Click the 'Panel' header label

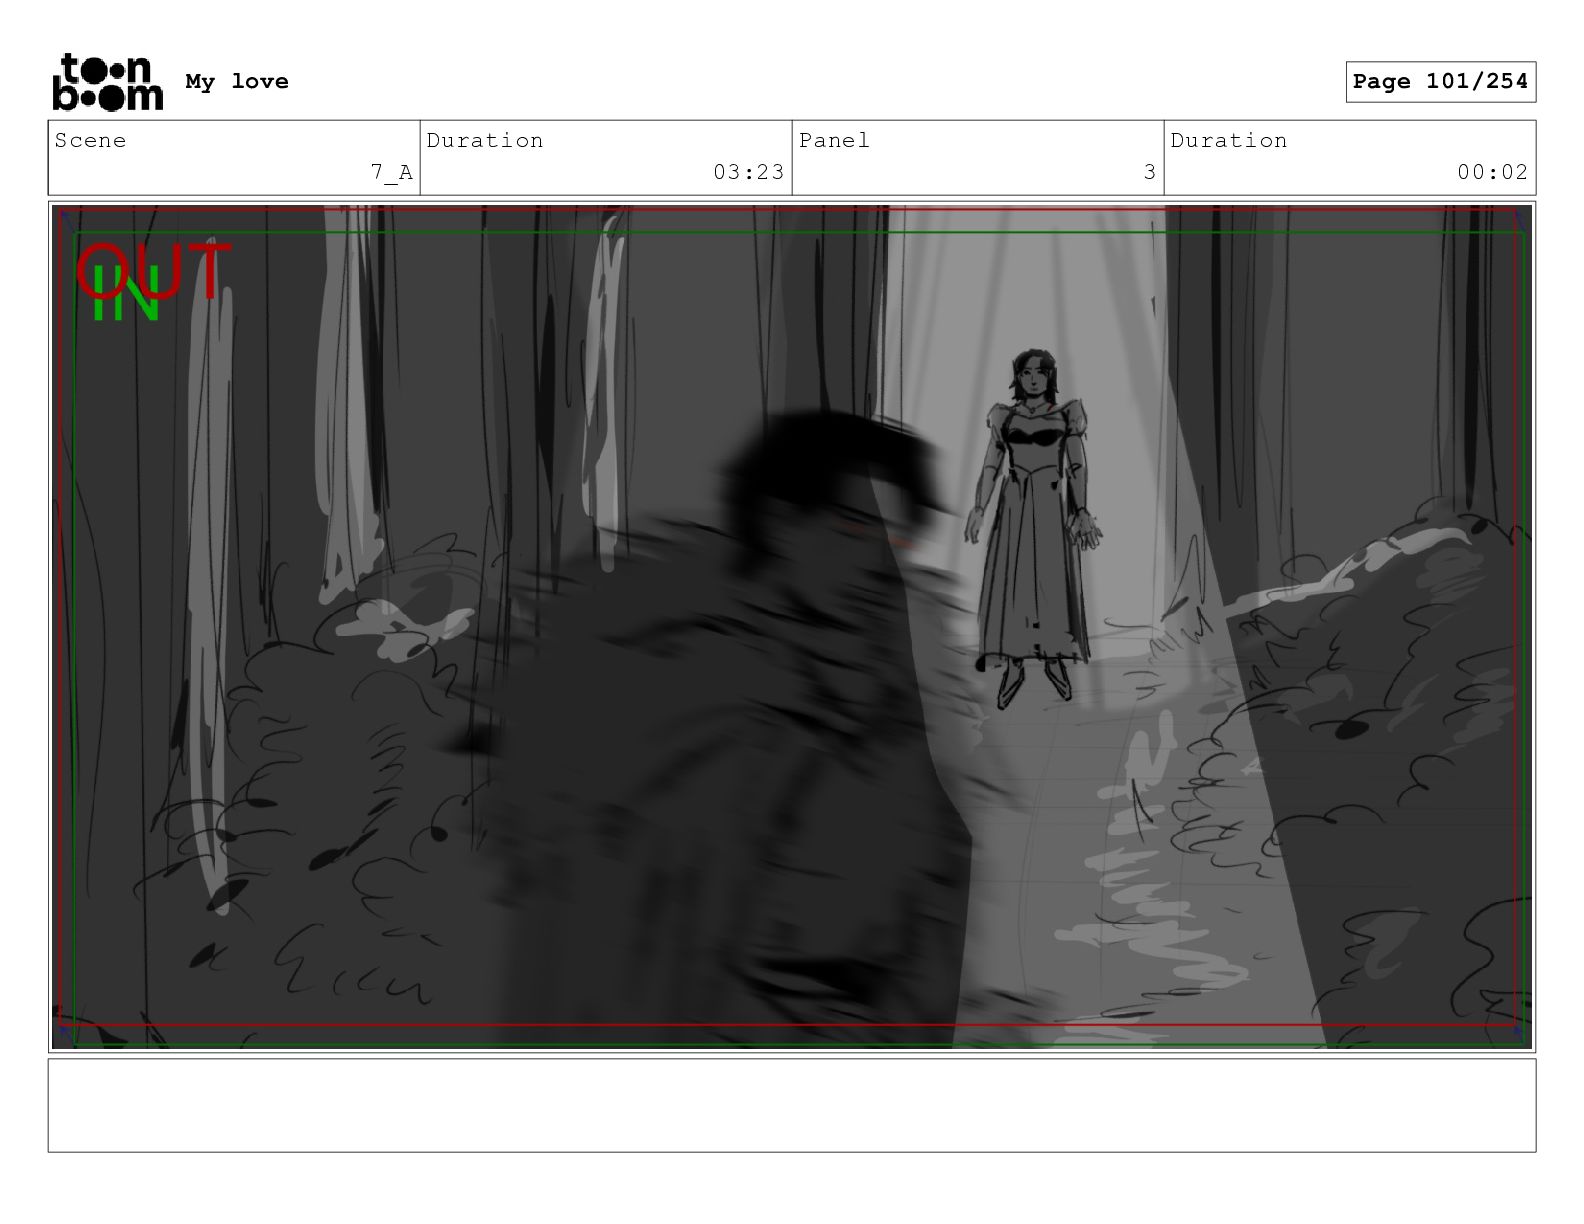point(834,140)
